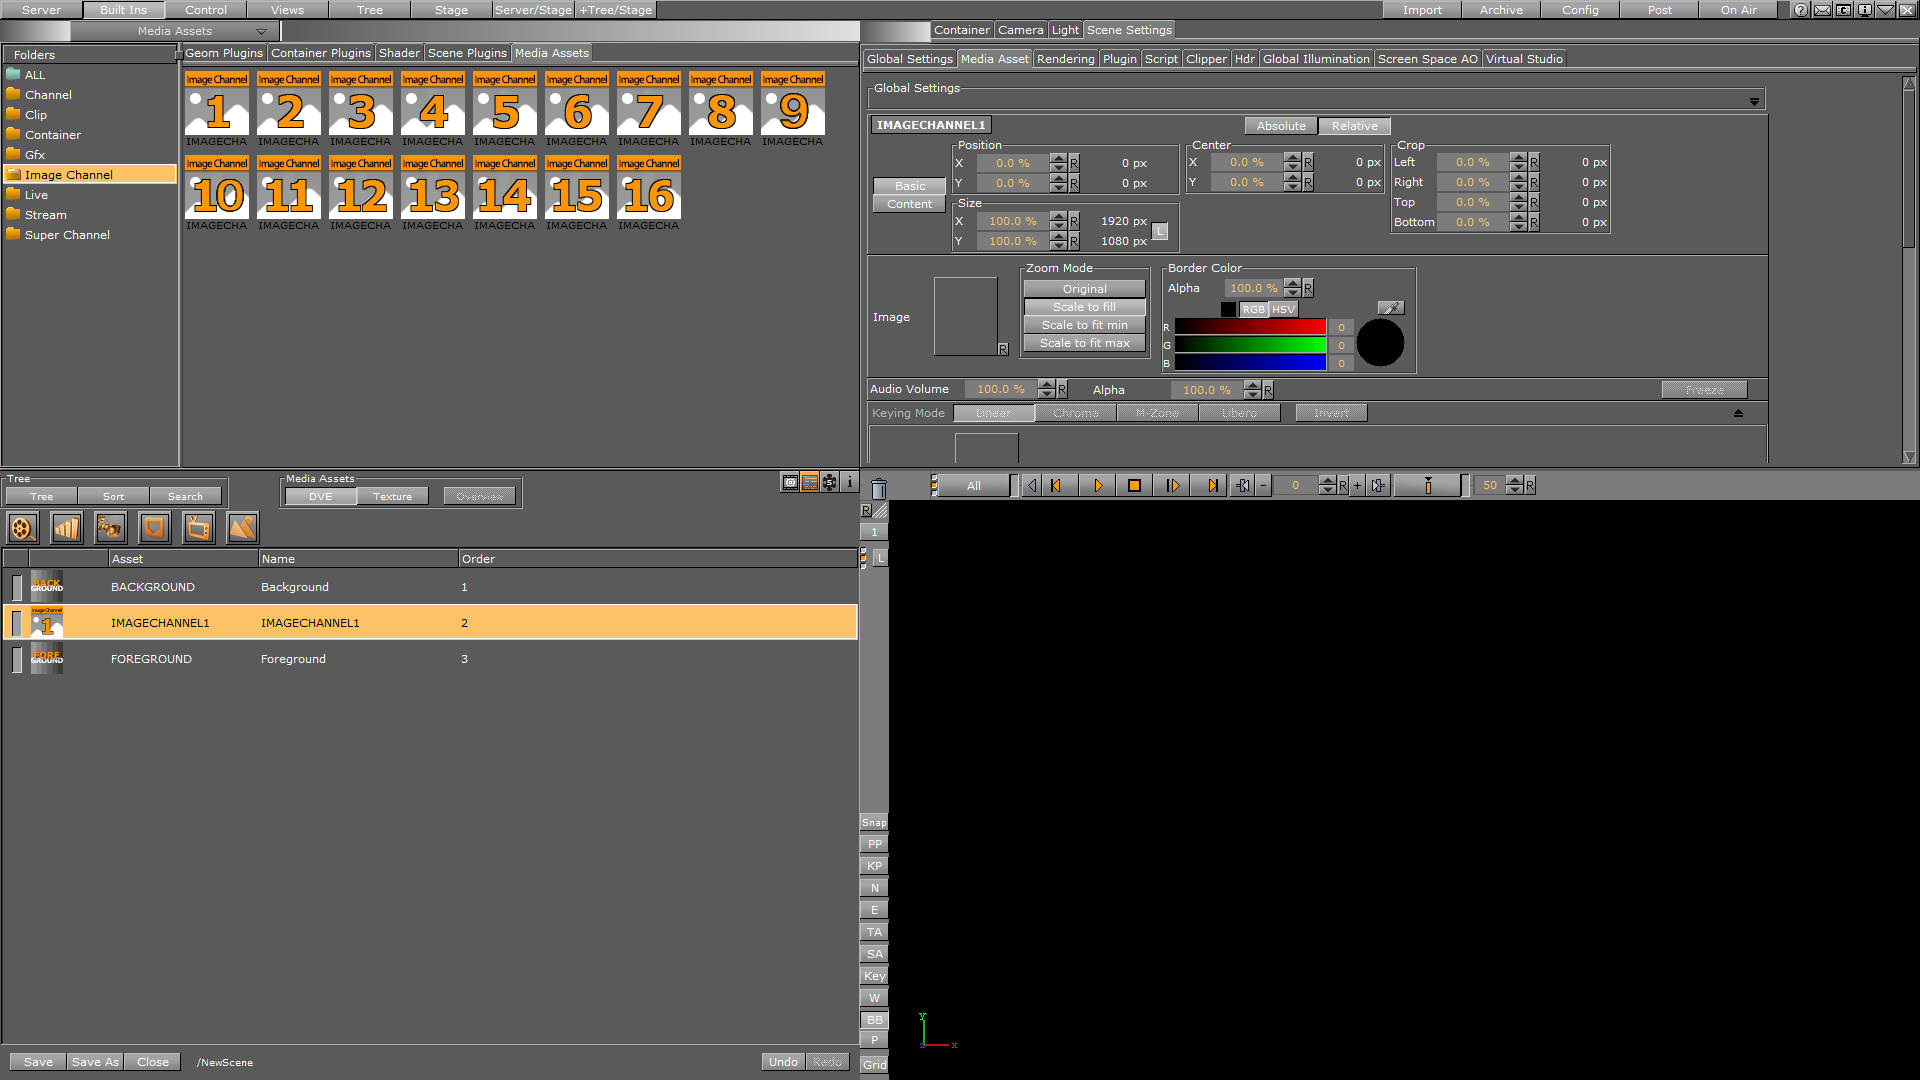
Task: Switch to the Script tab
Action: (x=1162, y=58)
